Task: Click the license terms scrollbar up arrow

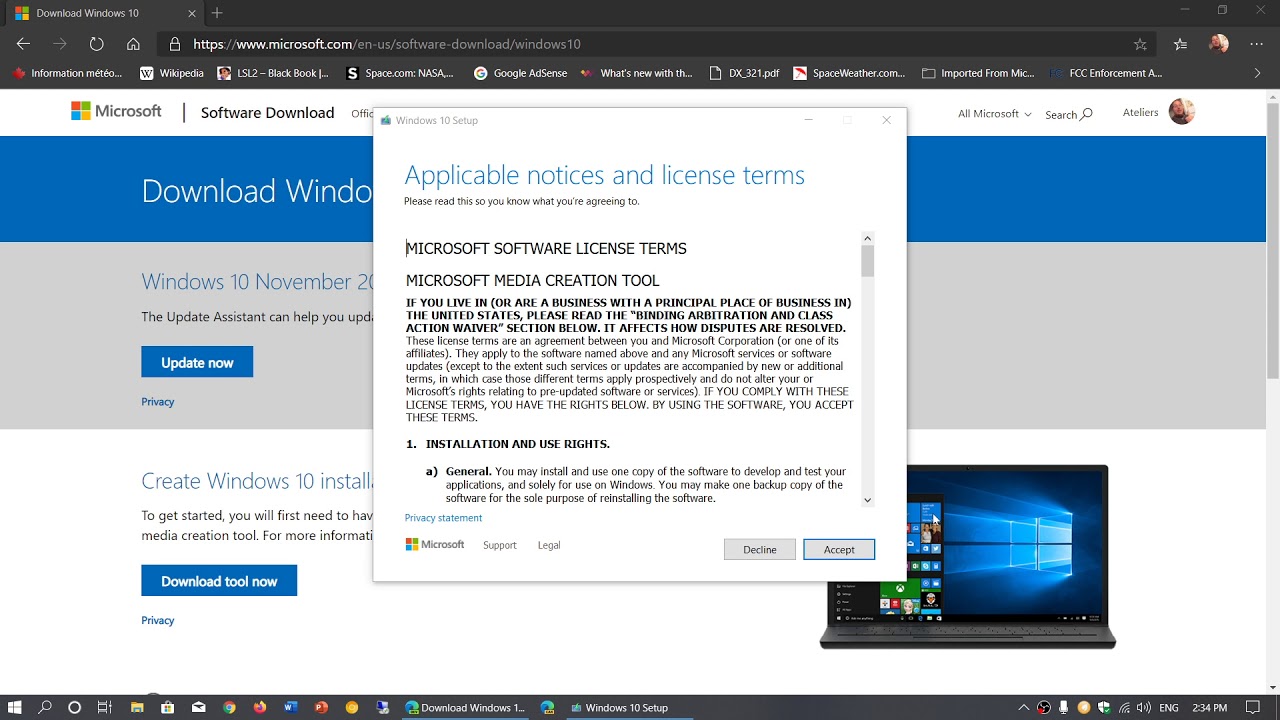Action: coord(867,239)
